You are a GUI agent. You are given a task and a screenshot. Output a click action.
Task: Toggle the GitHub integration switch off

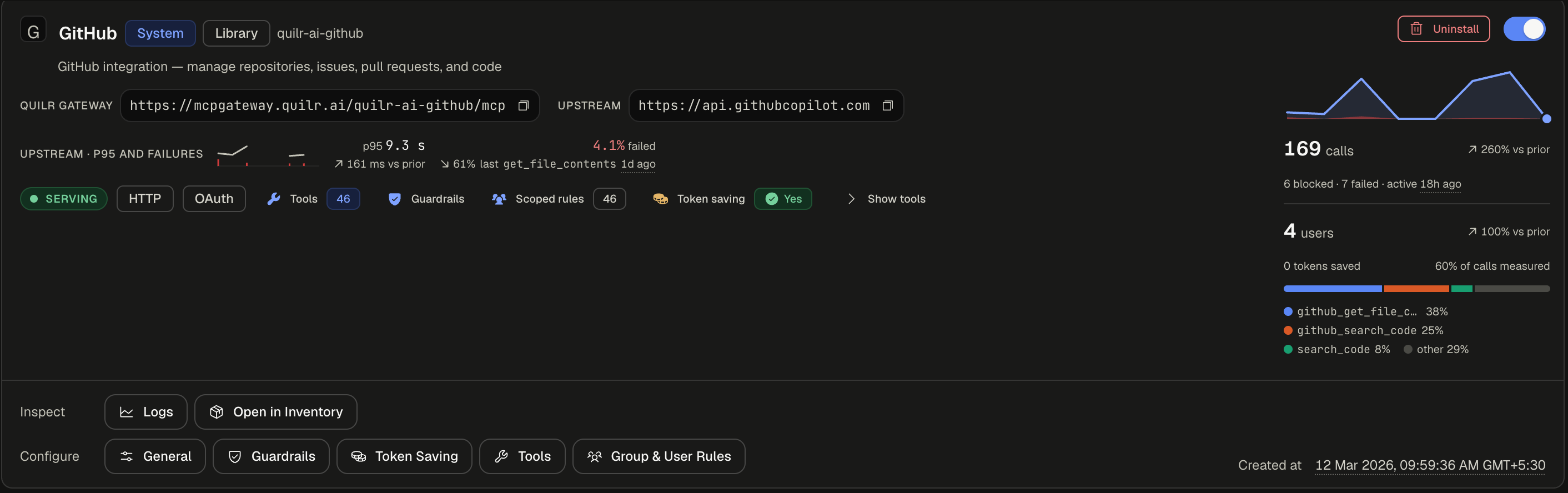pyautogui.click(x=1525, y=29)
